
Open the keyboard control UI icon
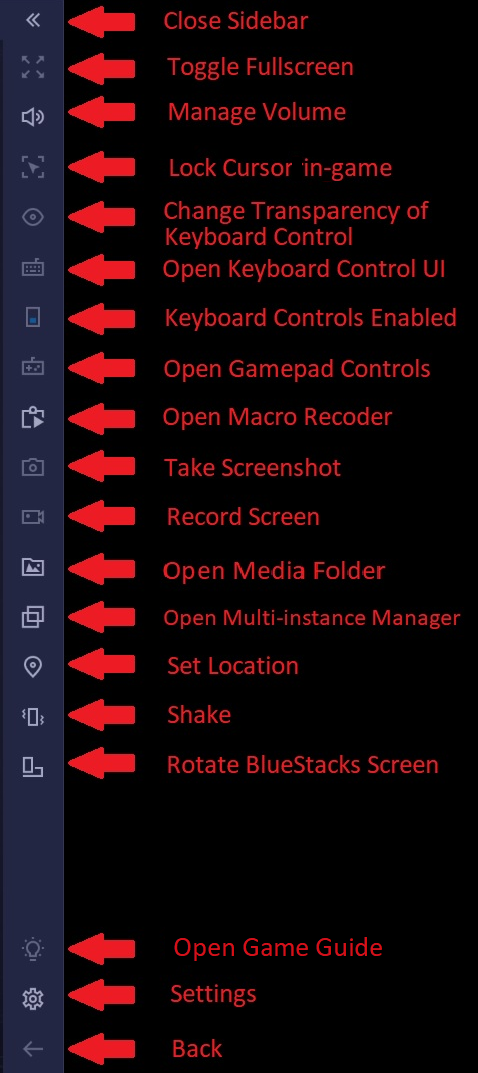[33, 268]
